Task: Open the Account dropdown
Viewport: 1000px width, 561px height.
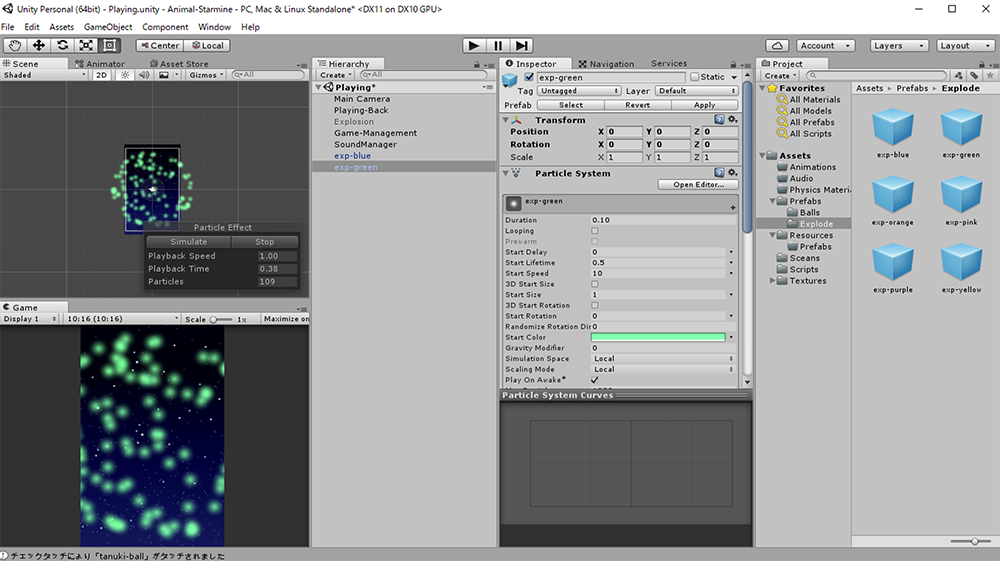Action: pyautogui.click(x=825, y=45)
